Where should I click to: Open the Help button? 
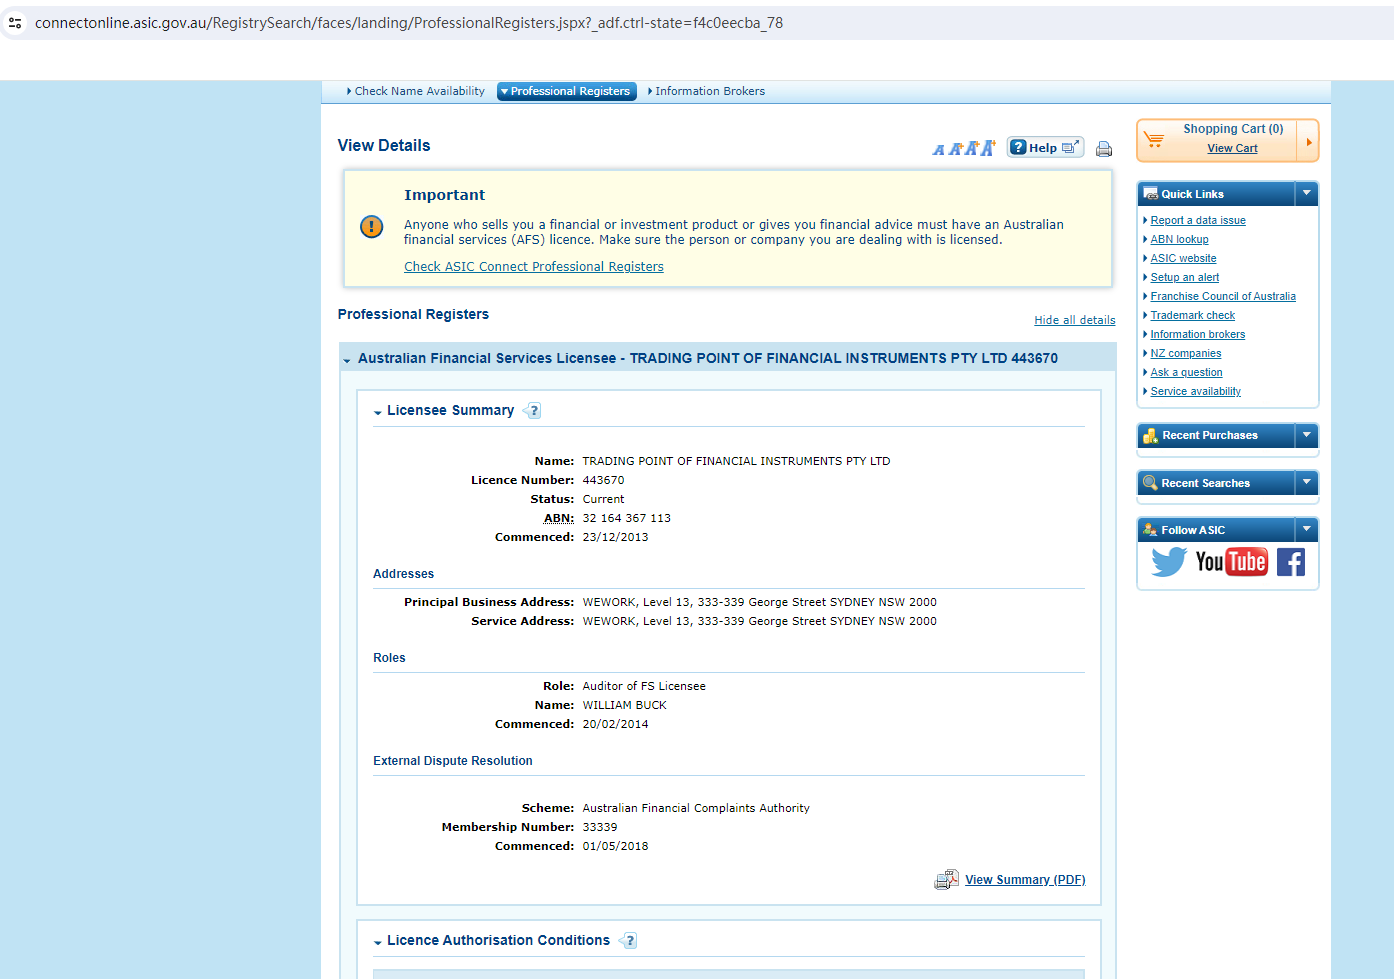coord(1045,148)
